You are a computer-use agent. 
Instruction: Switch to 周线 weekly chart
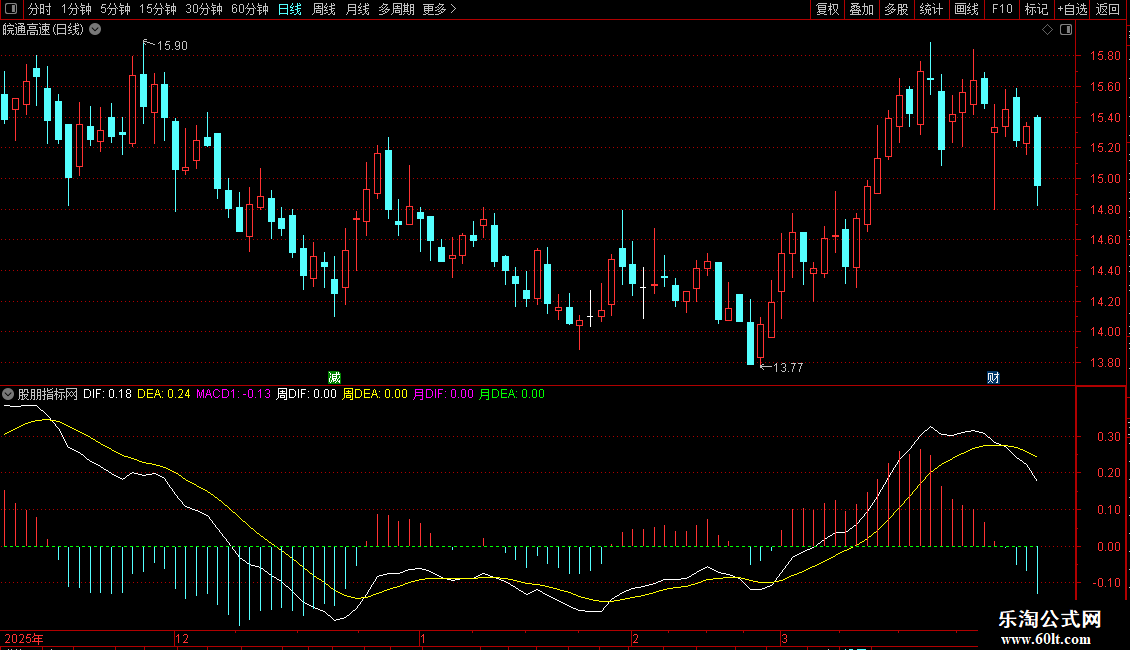[x=324, y=9]
